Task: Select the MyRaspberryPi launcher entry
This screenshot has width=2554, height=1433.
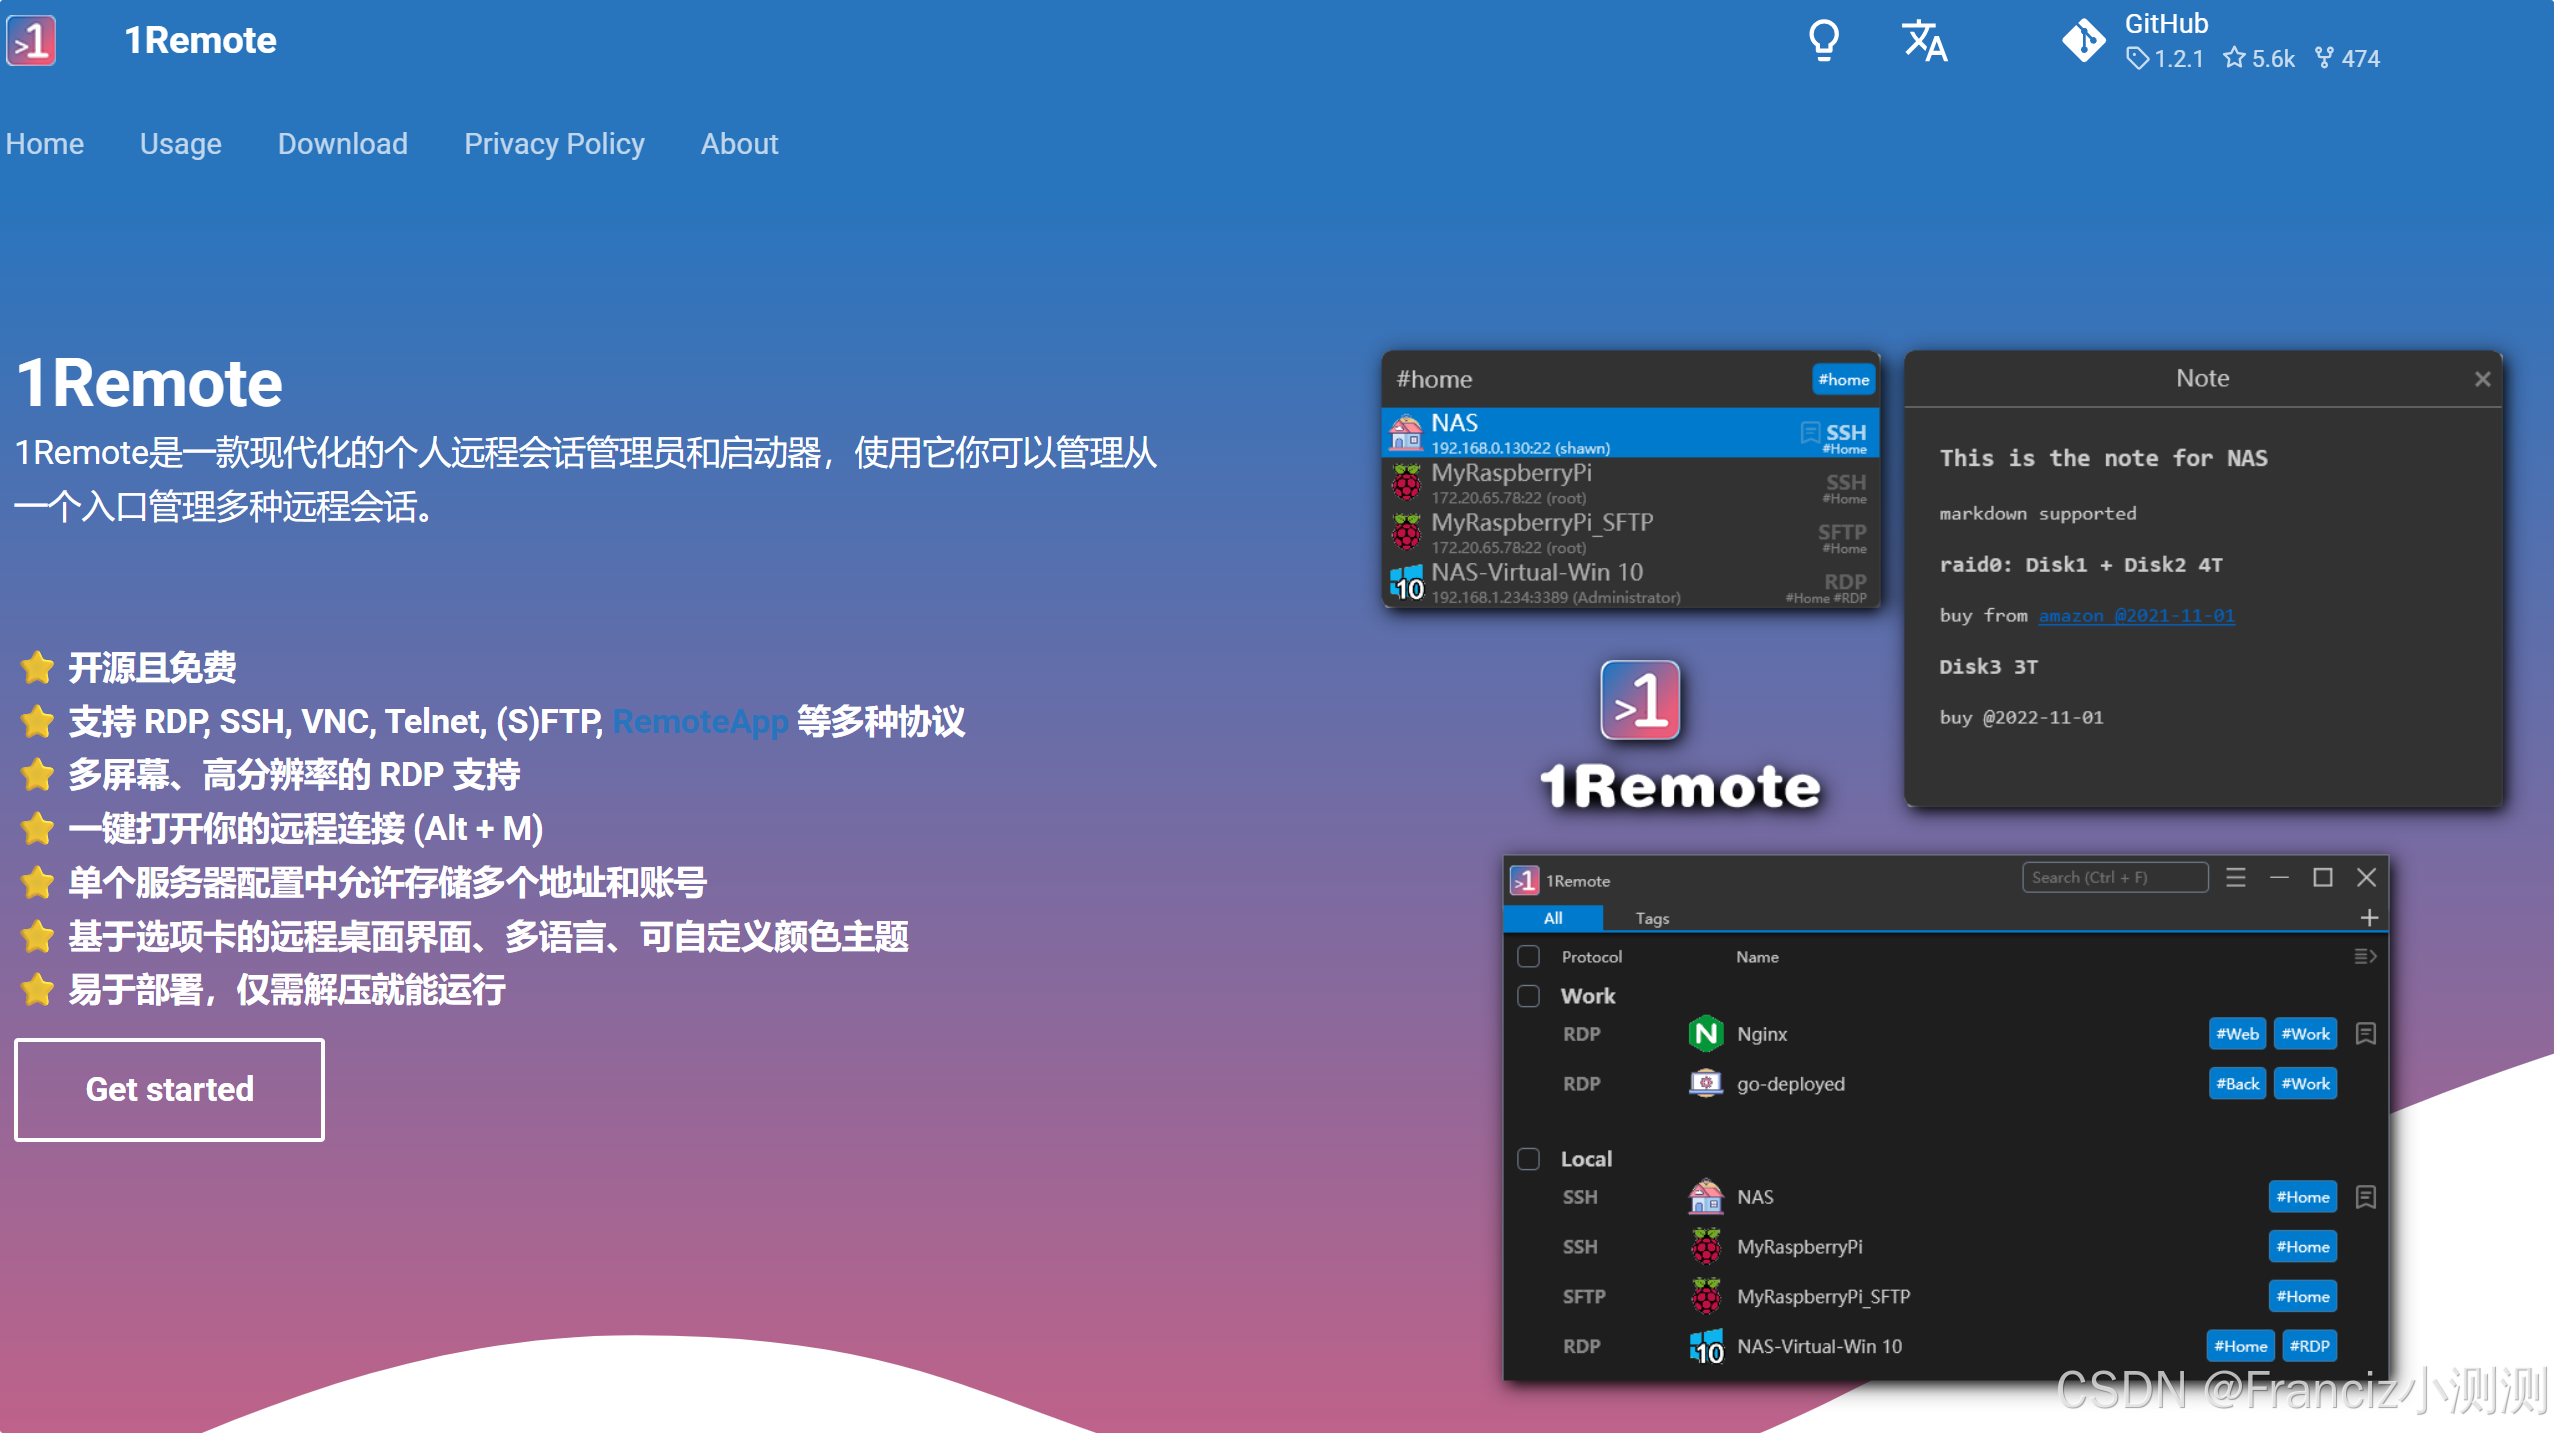Action: click(x=1630, y=483)
